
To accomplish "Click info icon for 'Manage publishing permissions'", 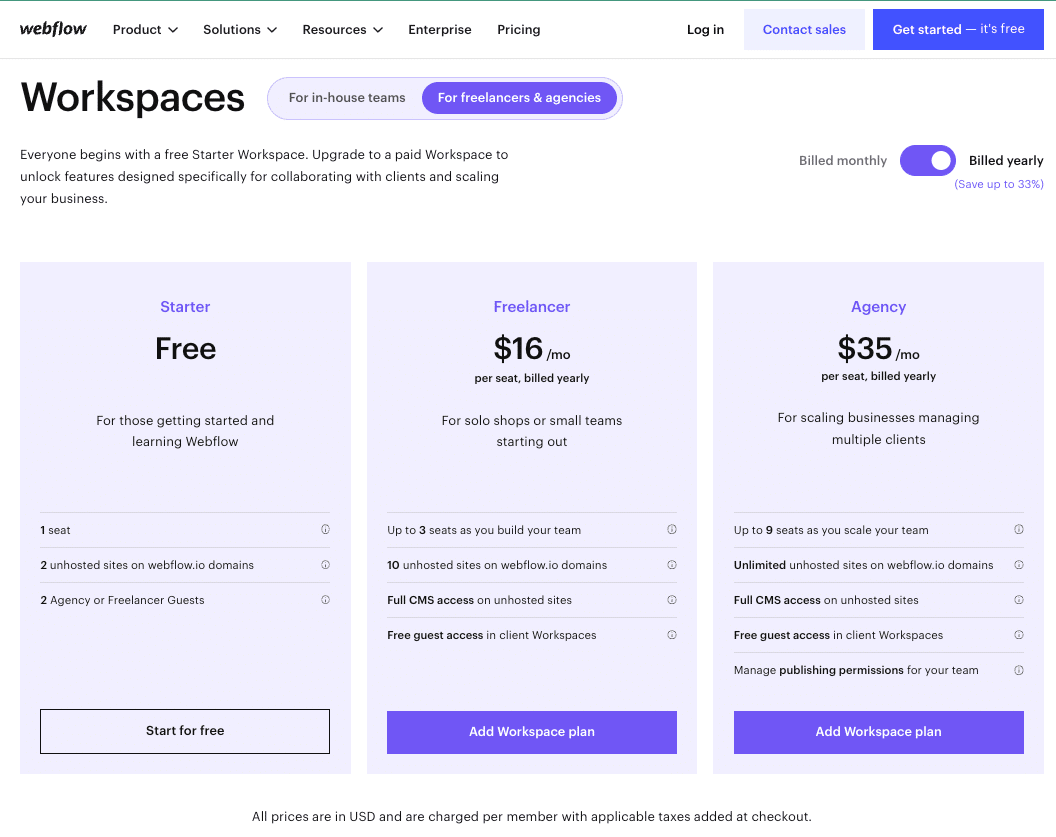I will [x=1018, y=670].
